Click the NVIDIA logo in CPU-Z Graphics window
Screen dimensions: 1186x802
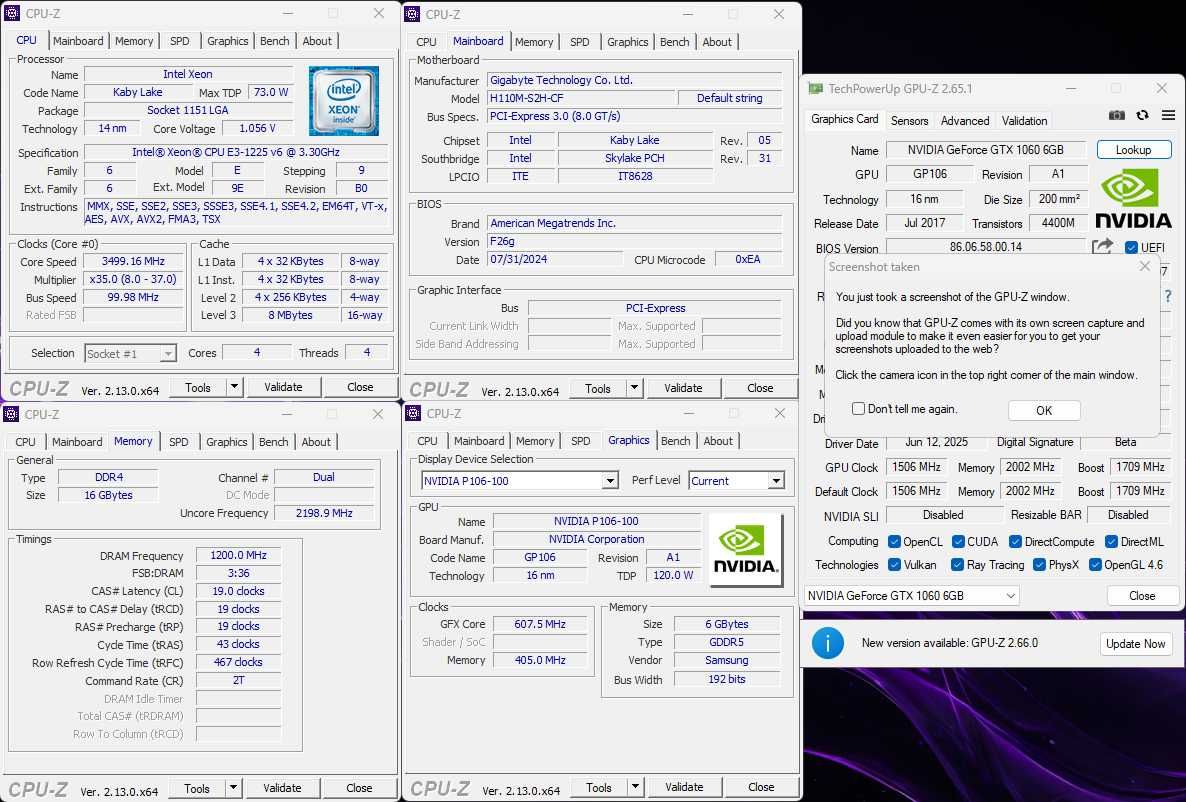point(745,550)
